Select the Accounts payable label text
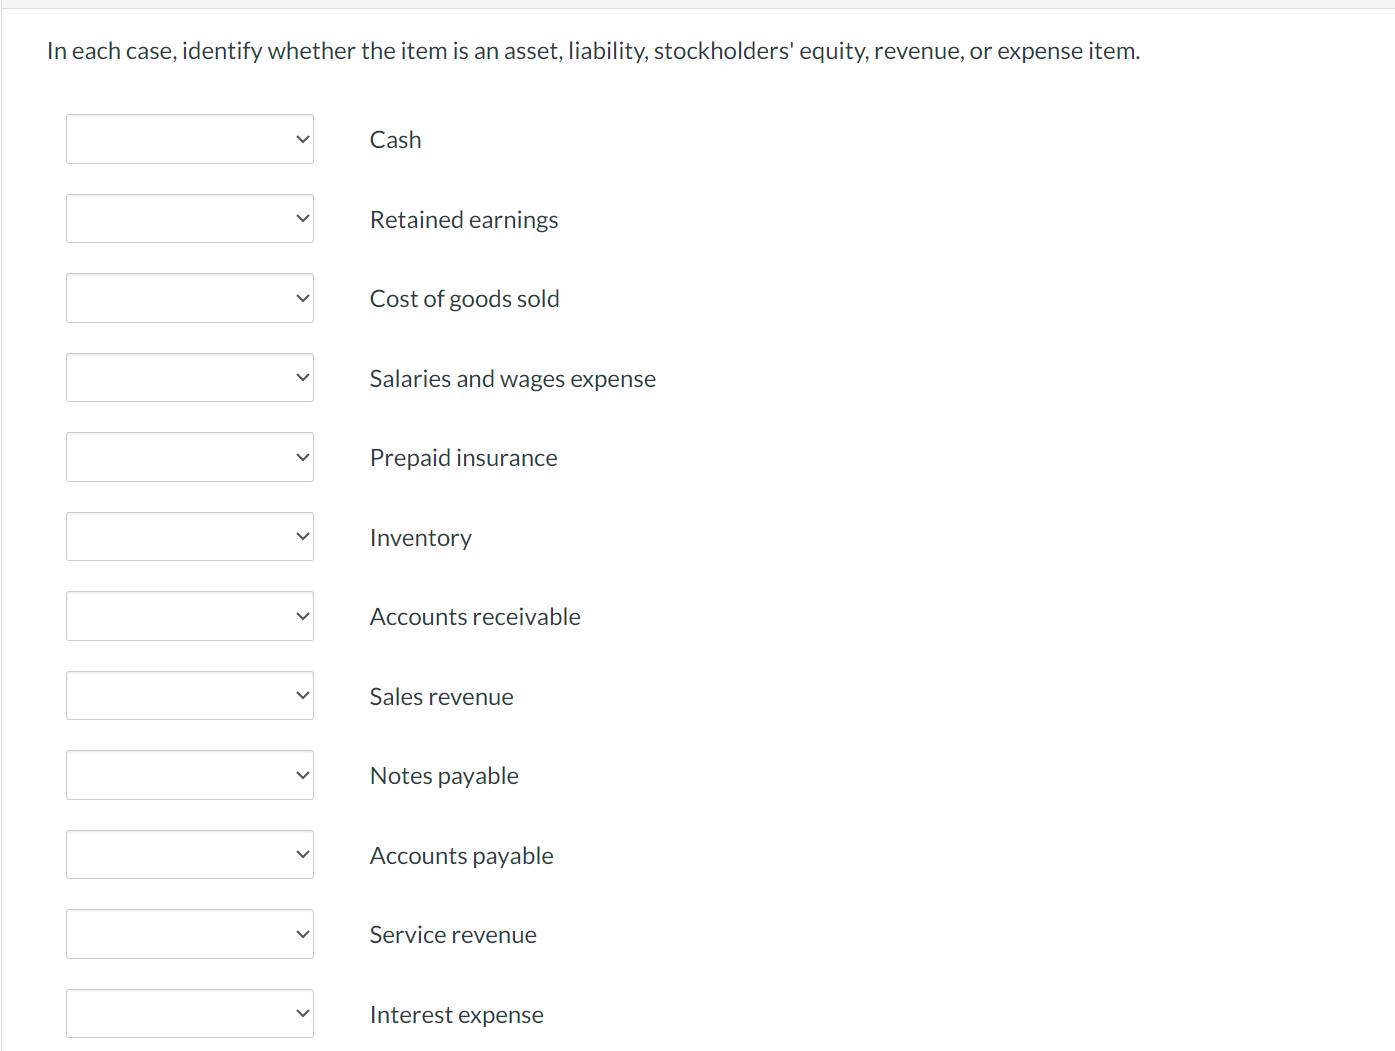Image resolution: width=1395 pixels, height=1051 pixels. (461, 855)
